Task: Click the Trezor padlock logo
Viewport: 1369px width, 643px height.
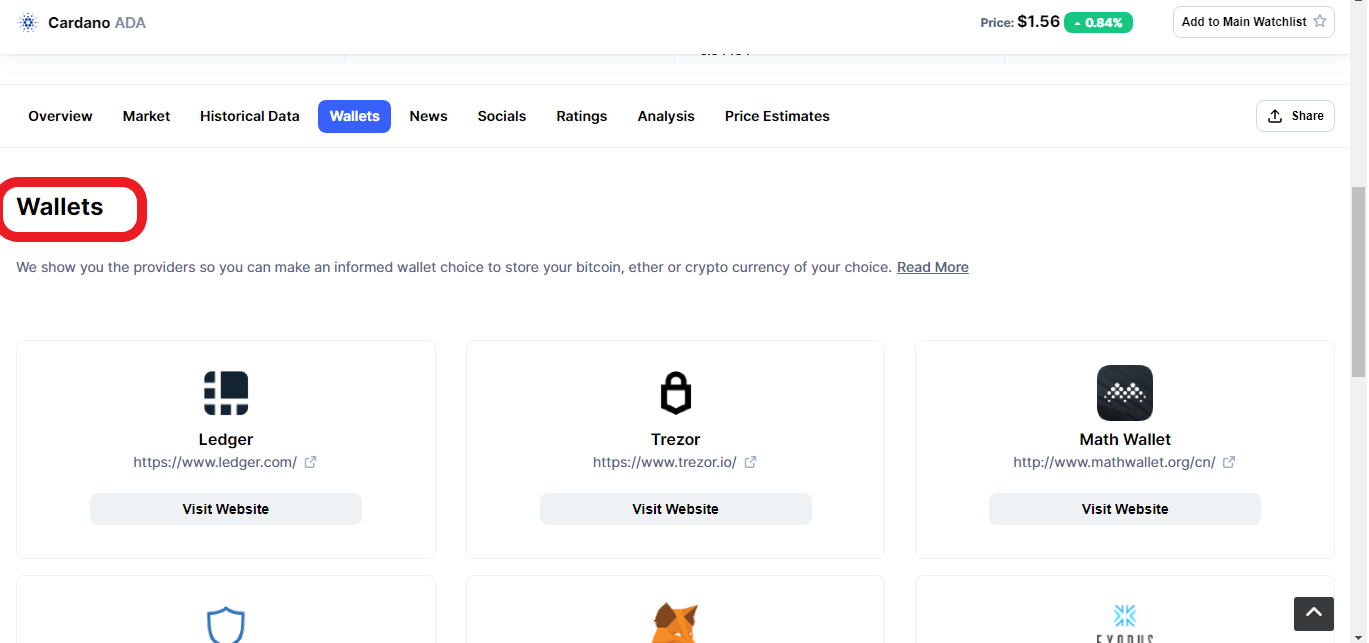Action: click(x=675, y=393)
